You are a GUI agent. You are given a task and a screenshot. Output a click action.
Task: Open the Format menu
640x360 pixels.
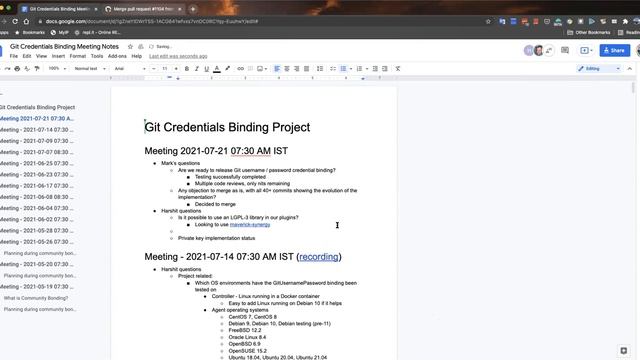[x=78, y=56]
